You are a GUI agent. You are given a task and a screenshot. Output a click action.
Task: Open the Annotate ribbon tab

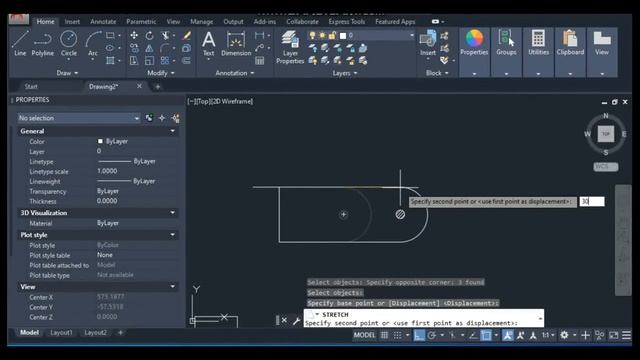[103, 22]
